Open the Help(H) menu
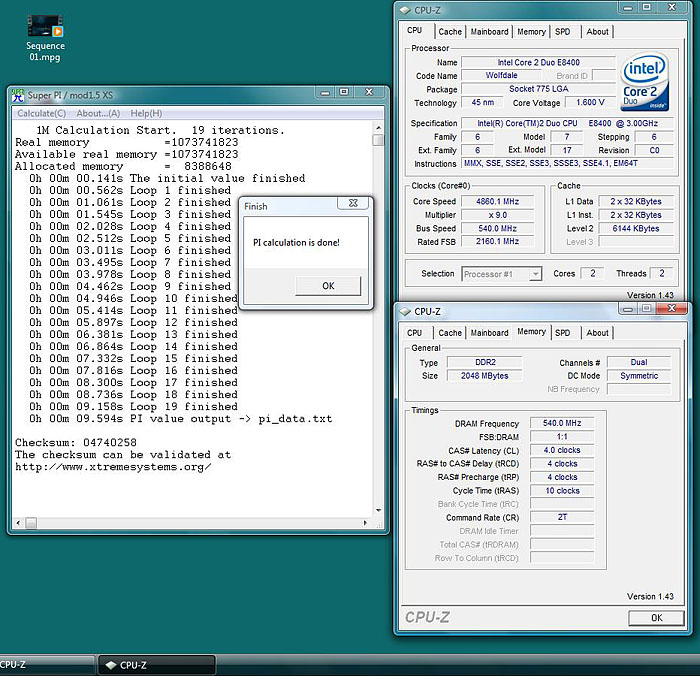Image resolution: width=700 pixels, height=676 pixels. pos(146,113)
